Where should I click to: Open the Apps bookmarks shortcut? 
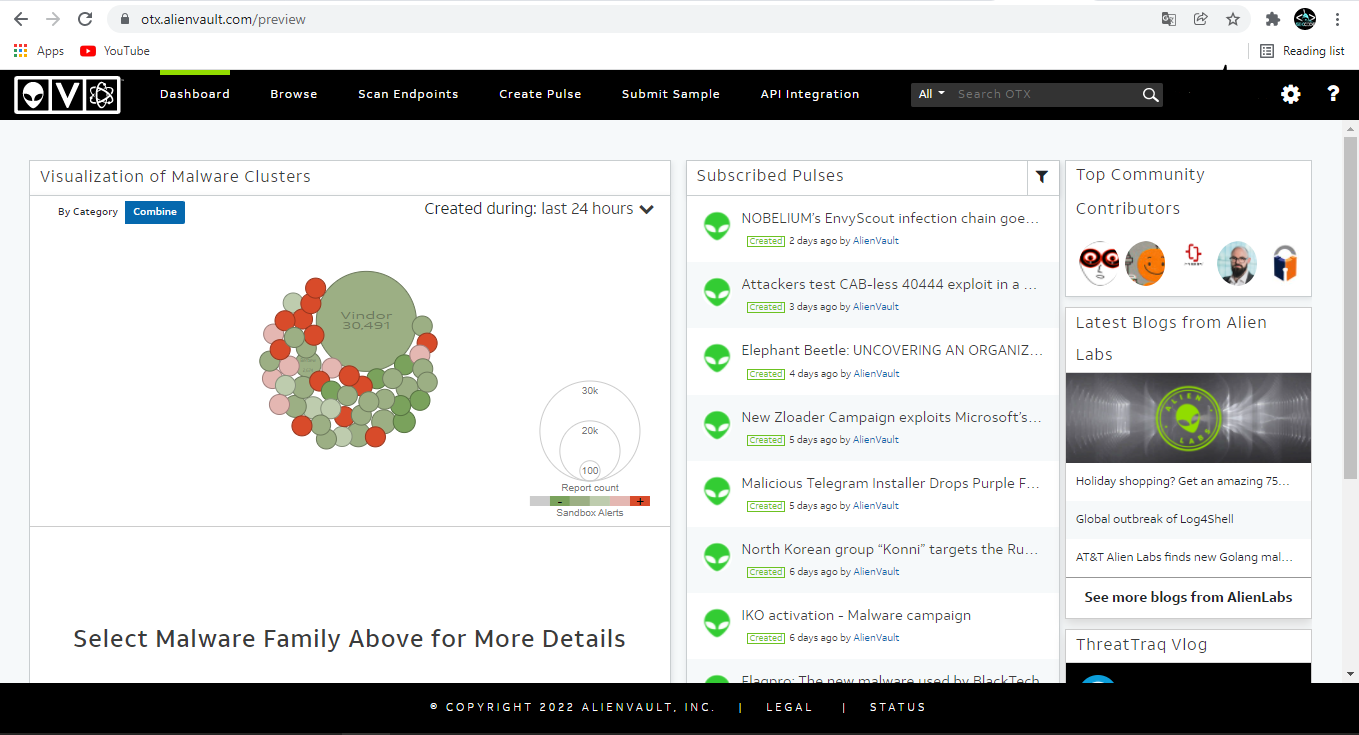pyautogui.click(x=39, y=51)
